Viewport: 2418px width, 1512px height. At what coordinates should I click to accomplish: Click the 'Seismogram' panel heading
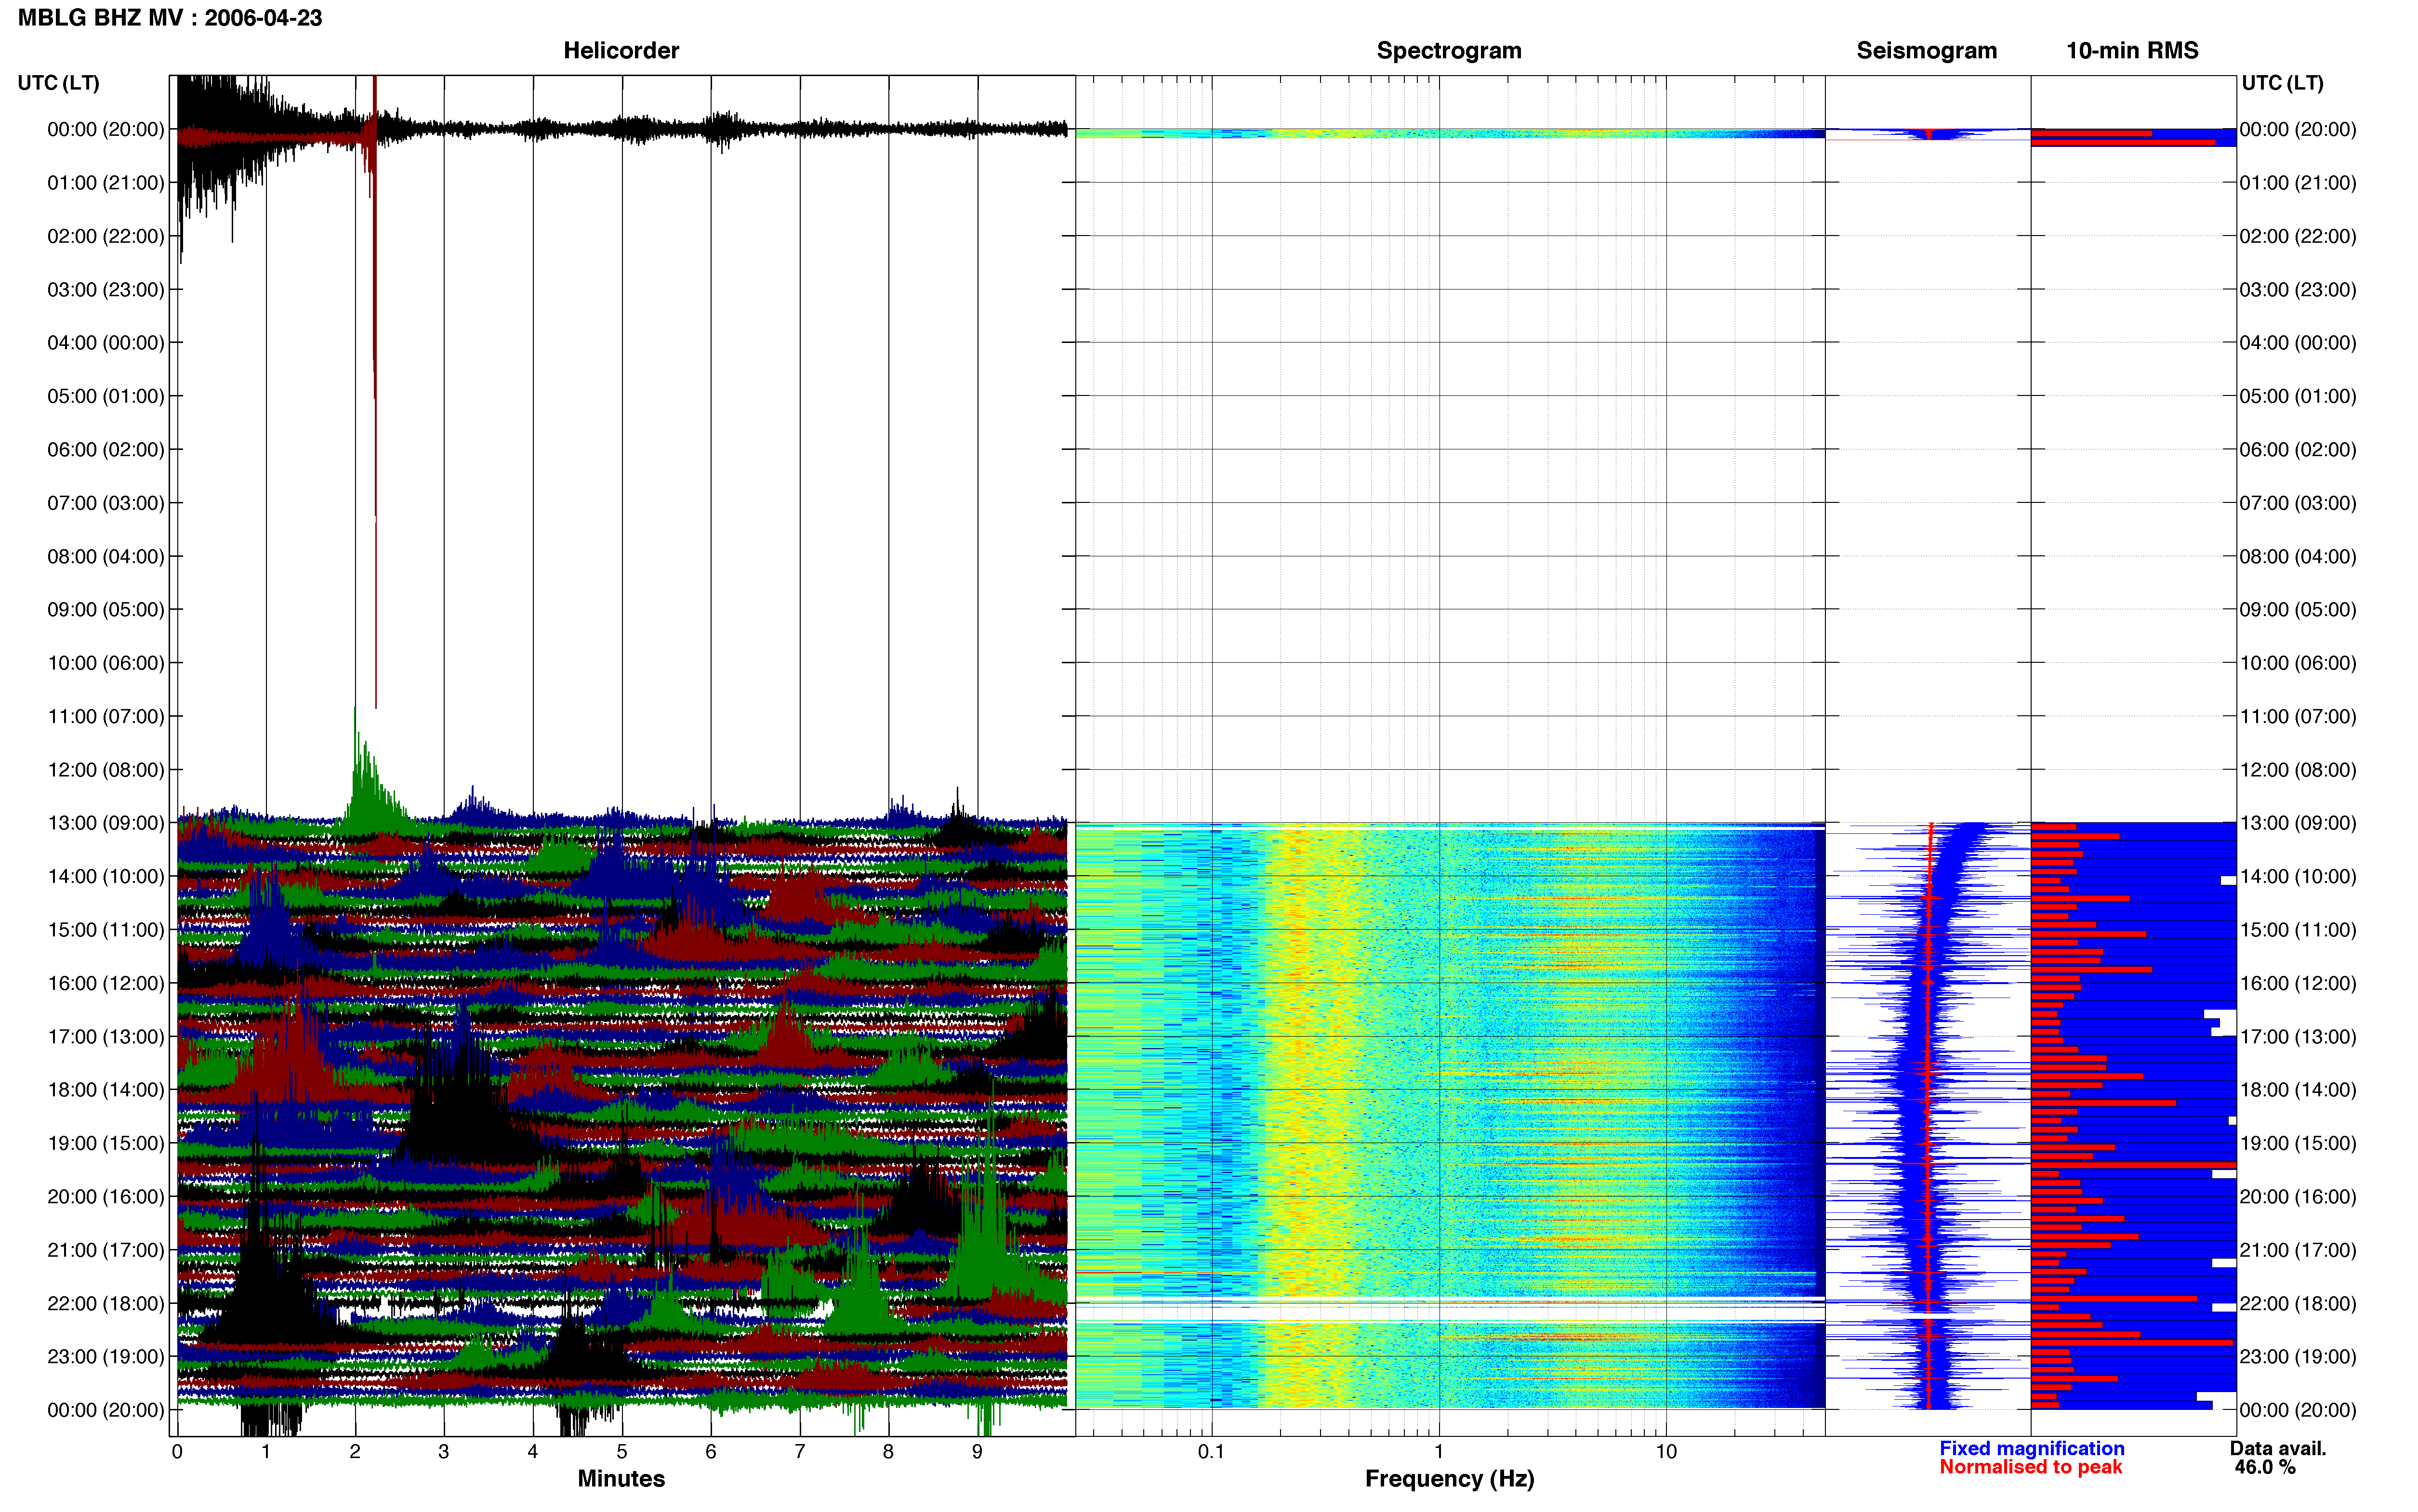pos(1926,51)
